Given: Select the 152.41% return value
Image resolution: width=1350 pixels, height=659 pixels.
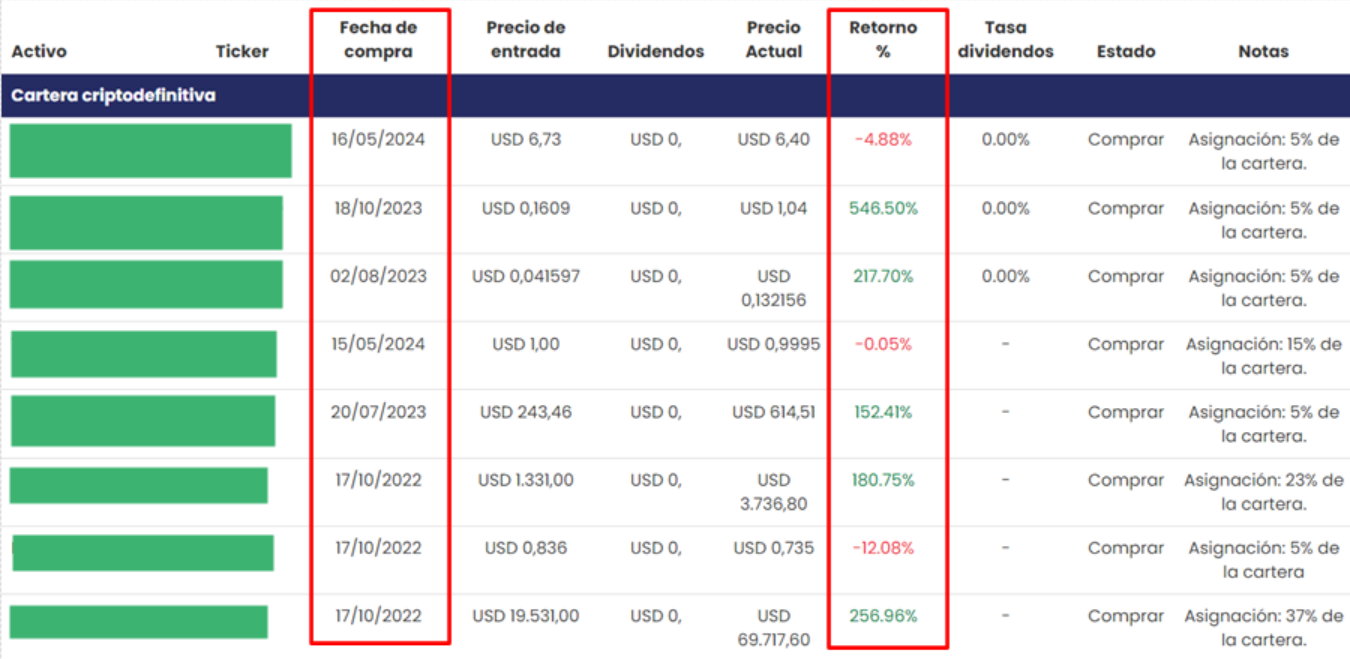Looking at the screenshot, I should pyautogui.click(x=883, y=412).
